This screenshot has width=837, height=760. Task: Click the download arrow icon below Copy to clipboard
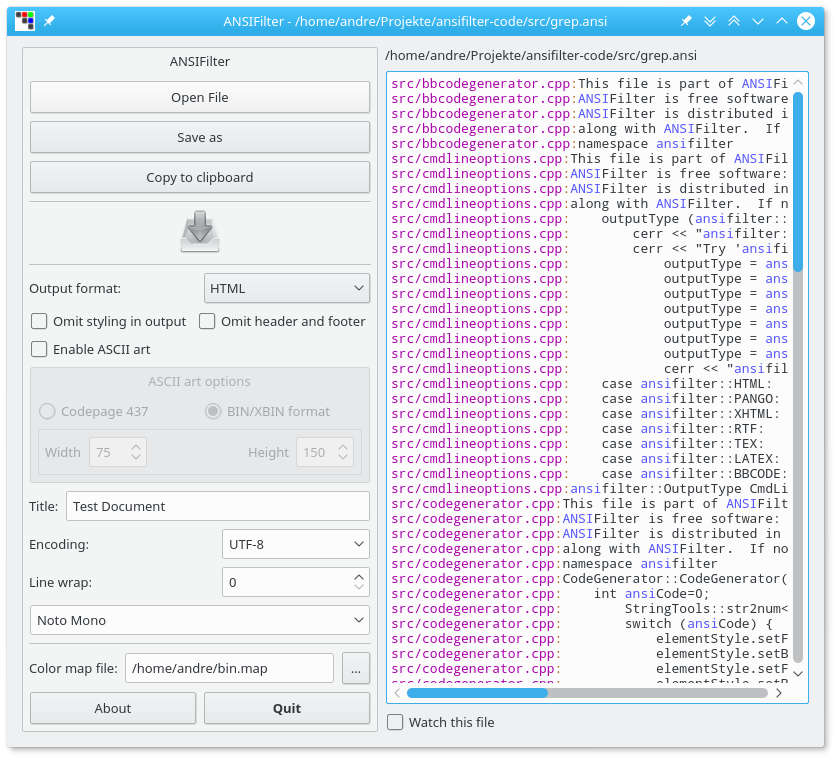click(x=200, y=232)
